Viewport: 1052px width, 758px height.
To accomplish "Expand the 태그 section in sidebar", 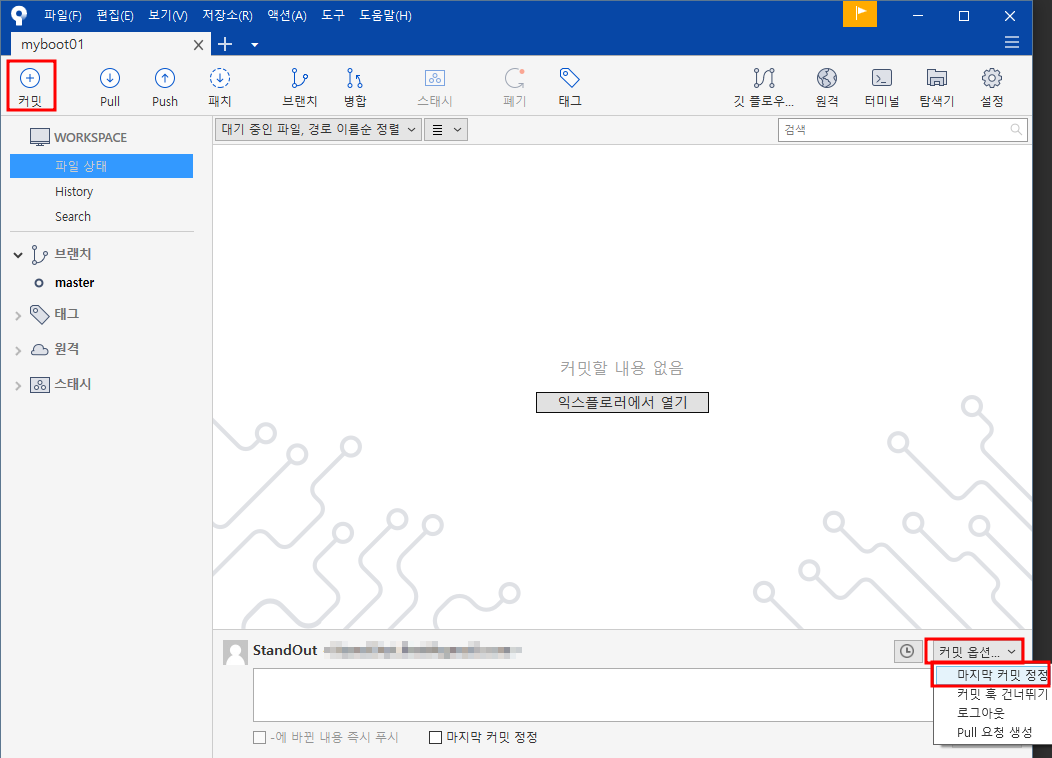I will coord(18,315).
